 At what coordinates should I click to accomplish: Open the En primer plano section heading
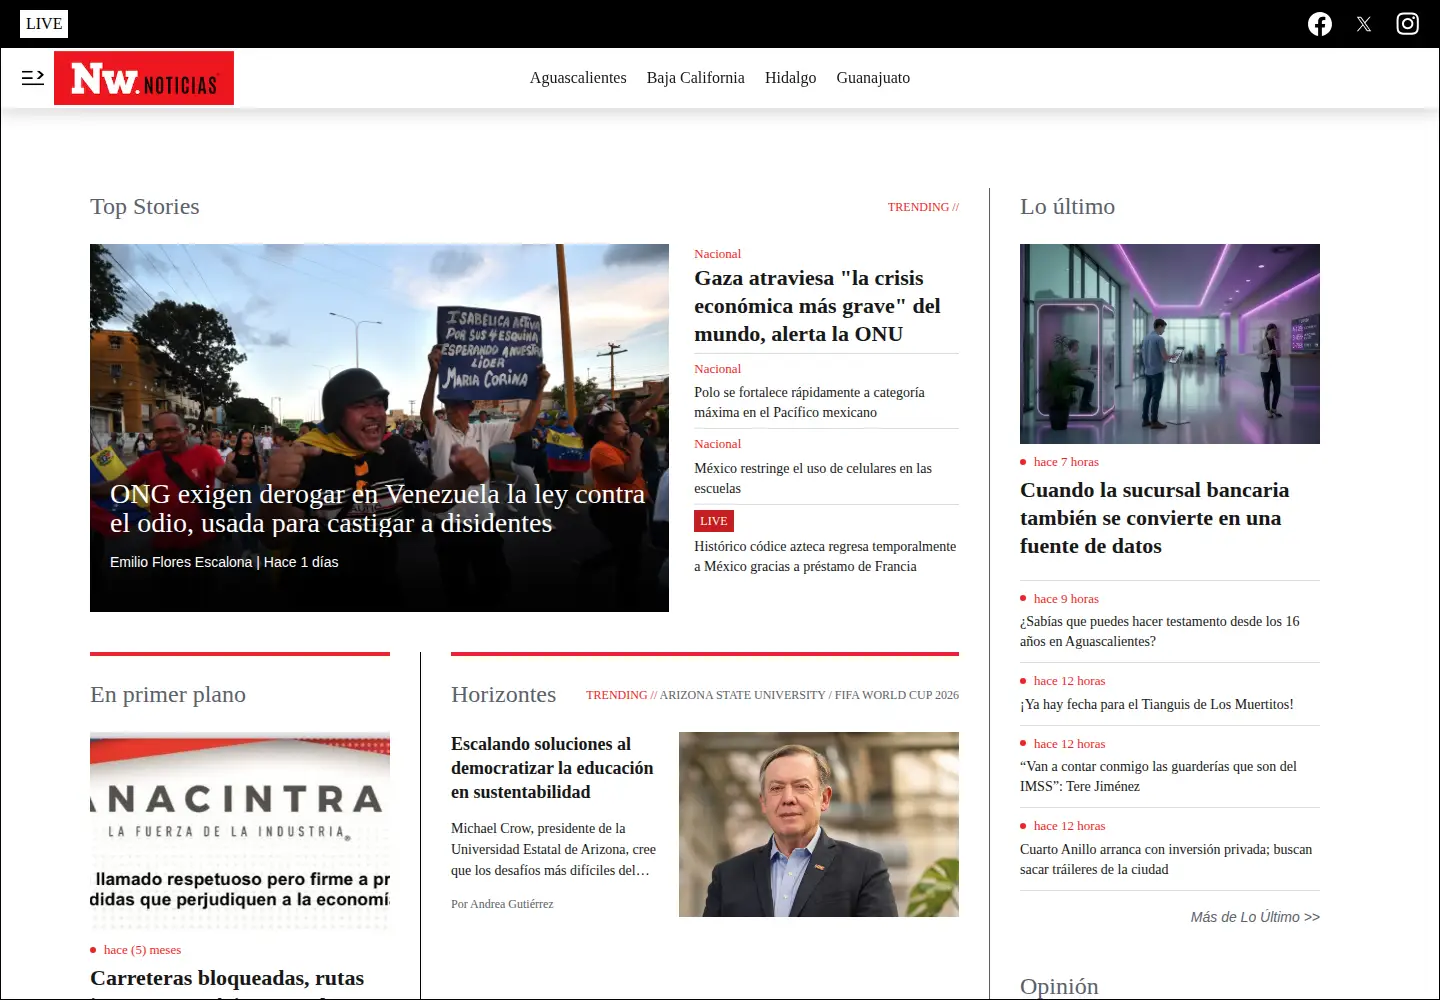click(x=168, y=694)
